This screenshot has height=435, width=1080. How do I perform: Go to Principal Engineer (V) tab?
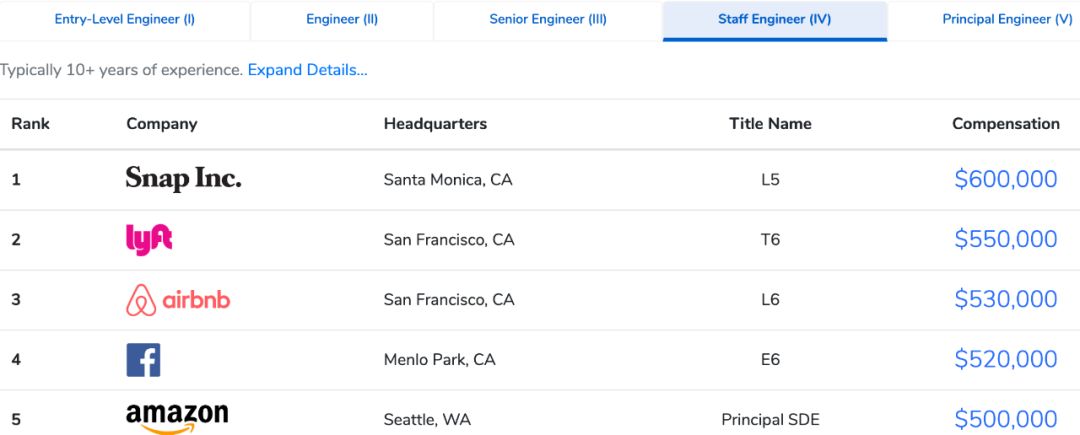tap(1006, 20)
